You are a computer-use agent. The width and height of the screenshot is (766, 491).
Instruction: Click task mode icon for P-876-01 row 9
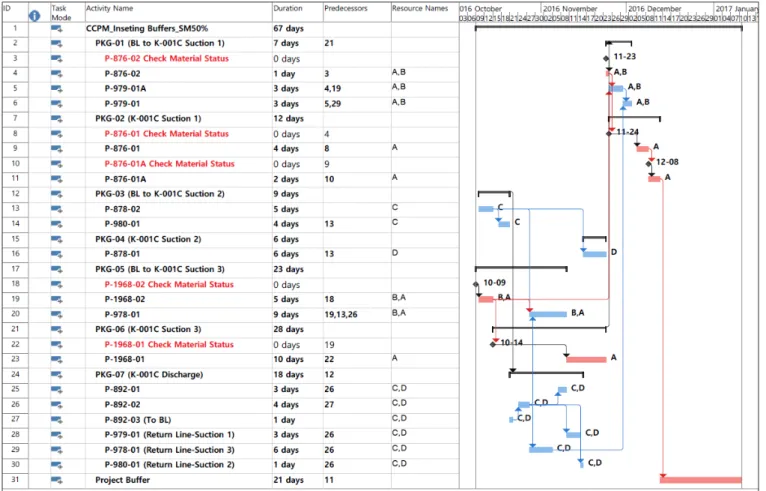pyautogui.click(x=57, y=149)
